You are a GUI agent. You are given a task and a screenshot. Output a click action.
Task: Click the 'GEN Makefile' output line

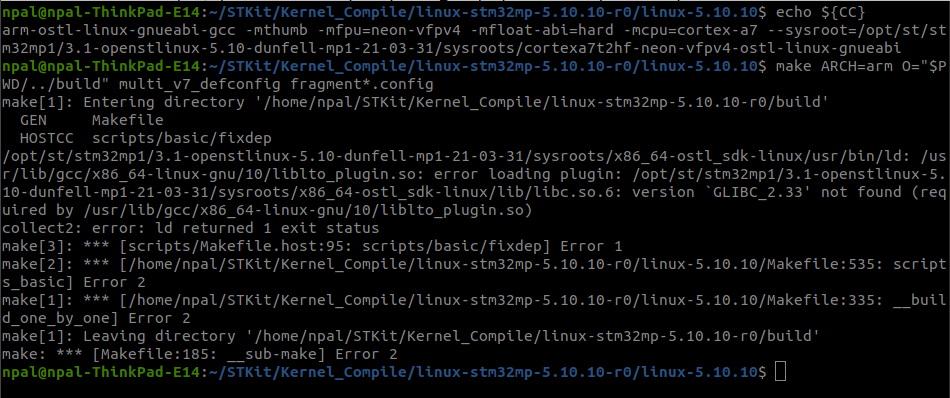[x=92, y=121]
